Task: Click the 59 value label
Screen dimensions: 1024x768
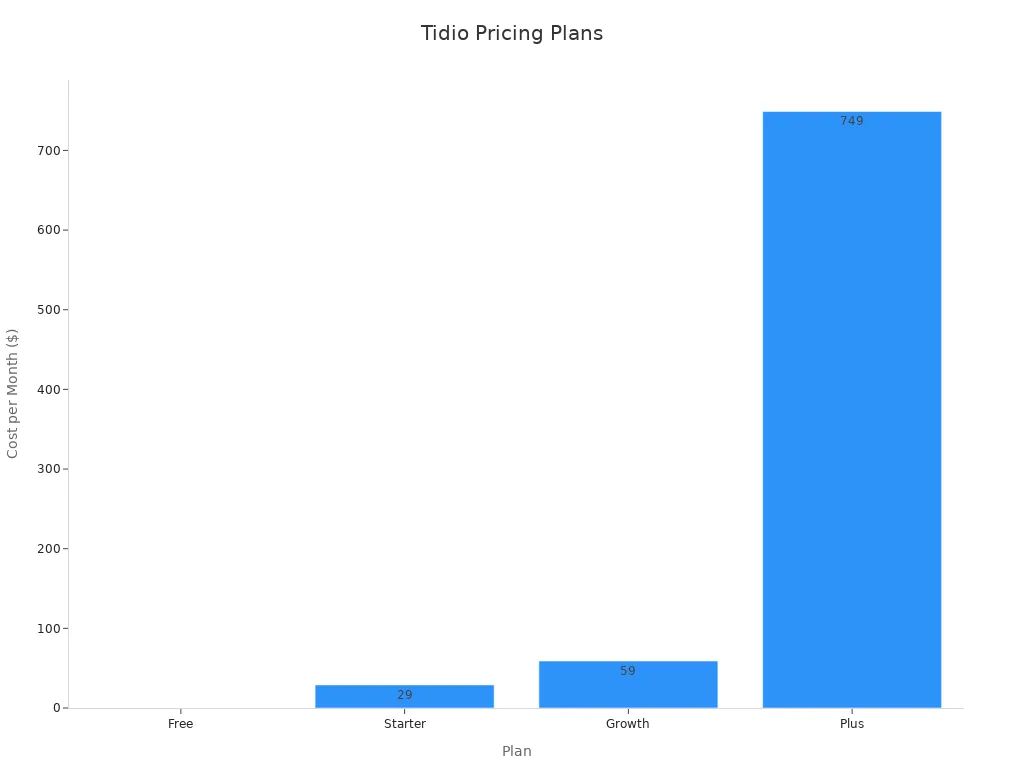Action: coord(627,671)
